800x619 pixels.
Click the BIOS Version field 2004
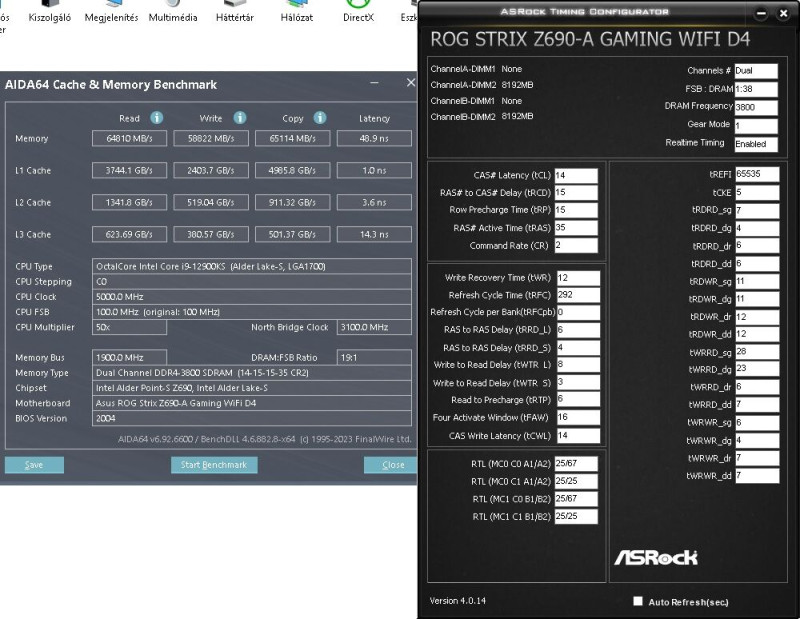click(252, 418)
